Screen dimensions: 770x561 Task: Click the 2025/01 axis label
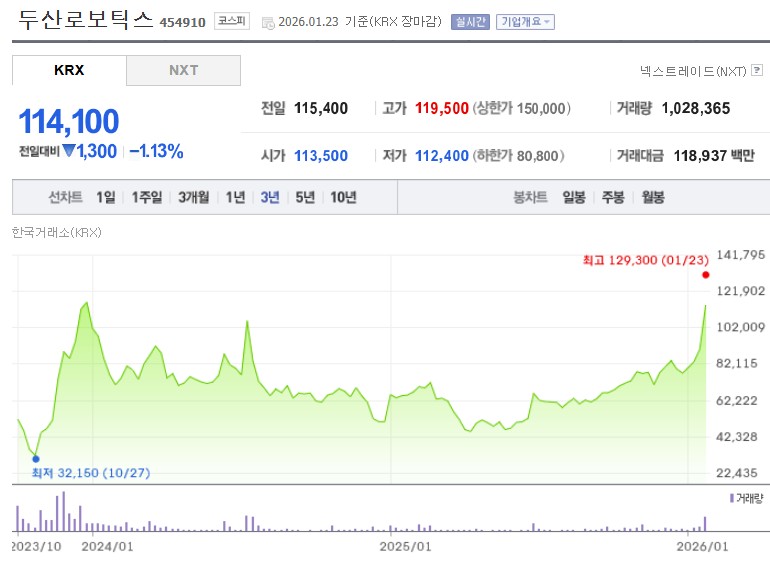405,546
